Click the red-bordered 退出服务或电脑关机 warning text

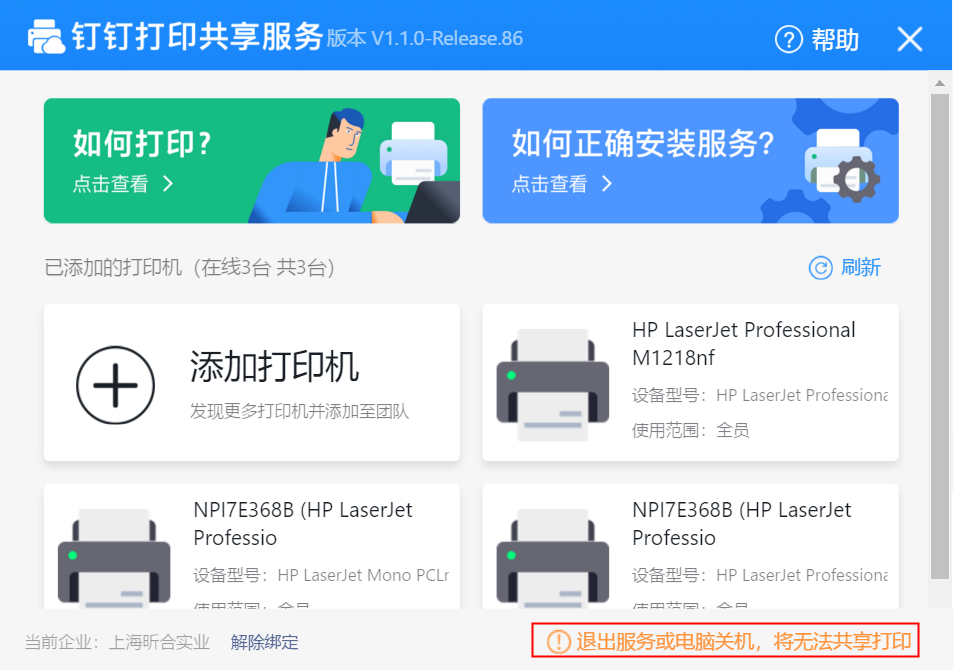744,641
